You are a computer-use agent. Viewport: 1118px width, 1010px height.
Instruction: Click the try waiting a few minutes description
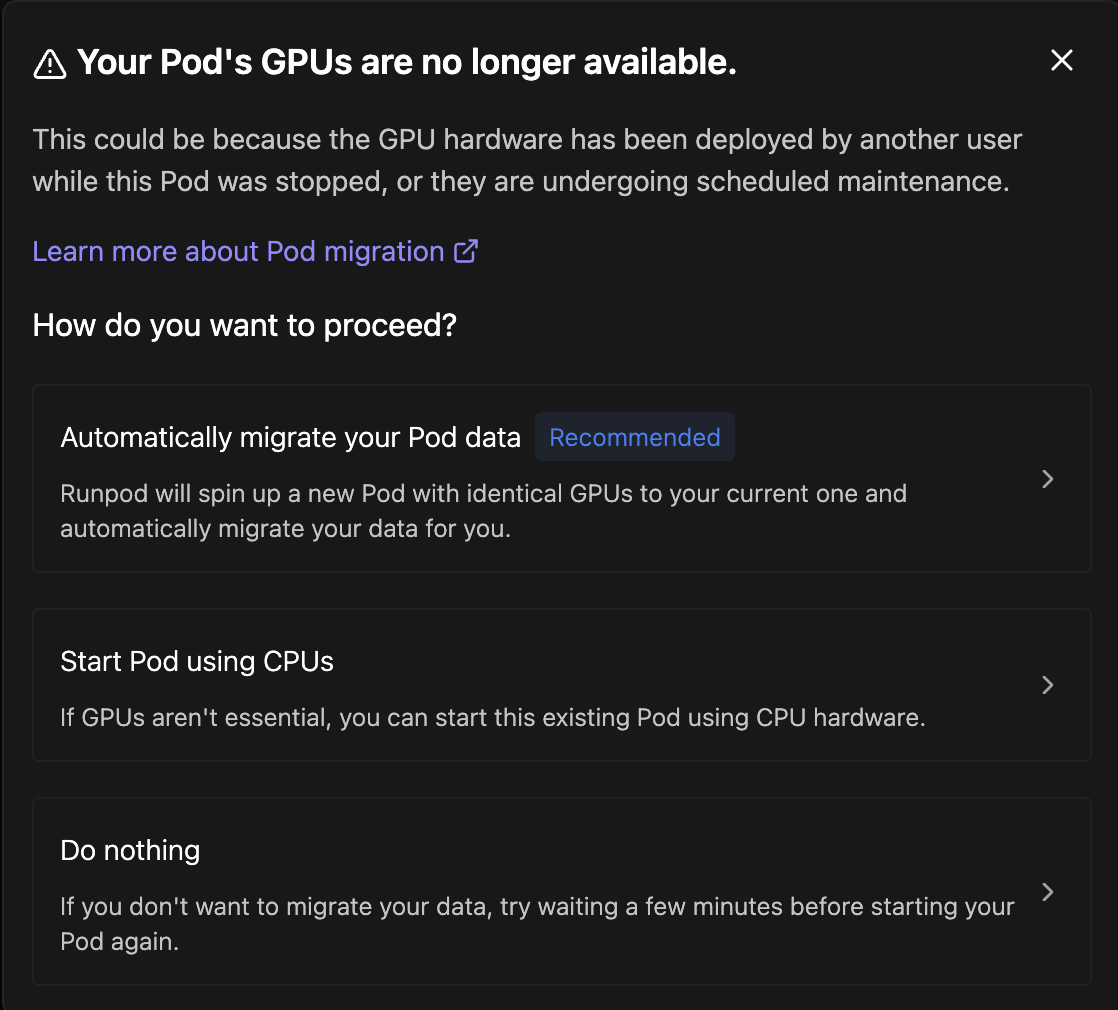click(x=537, y=924)
